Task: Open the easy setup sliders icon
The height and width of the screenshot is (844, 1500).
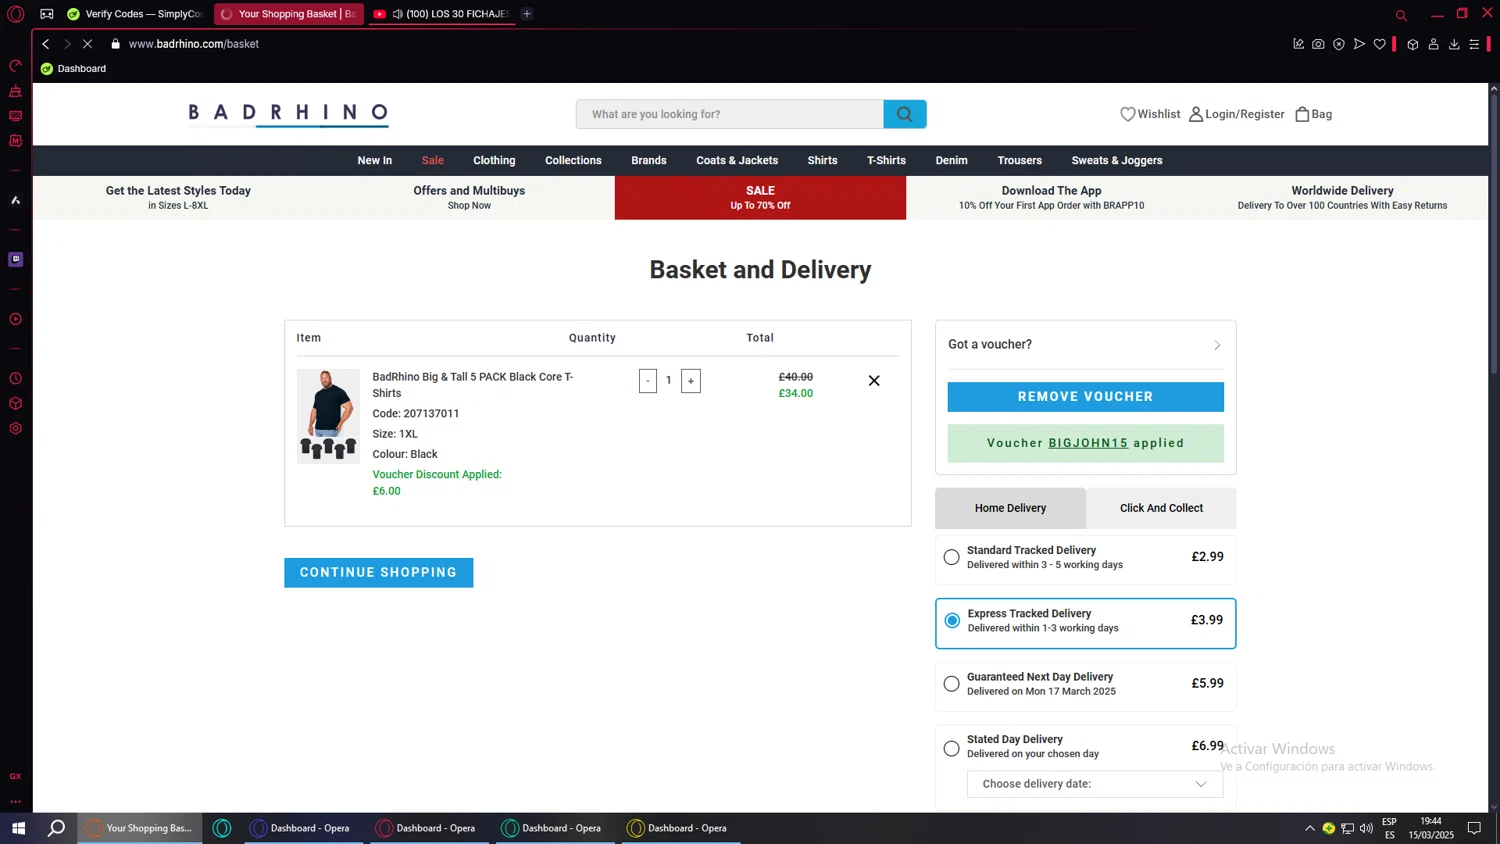Action: pos(1474,44)
